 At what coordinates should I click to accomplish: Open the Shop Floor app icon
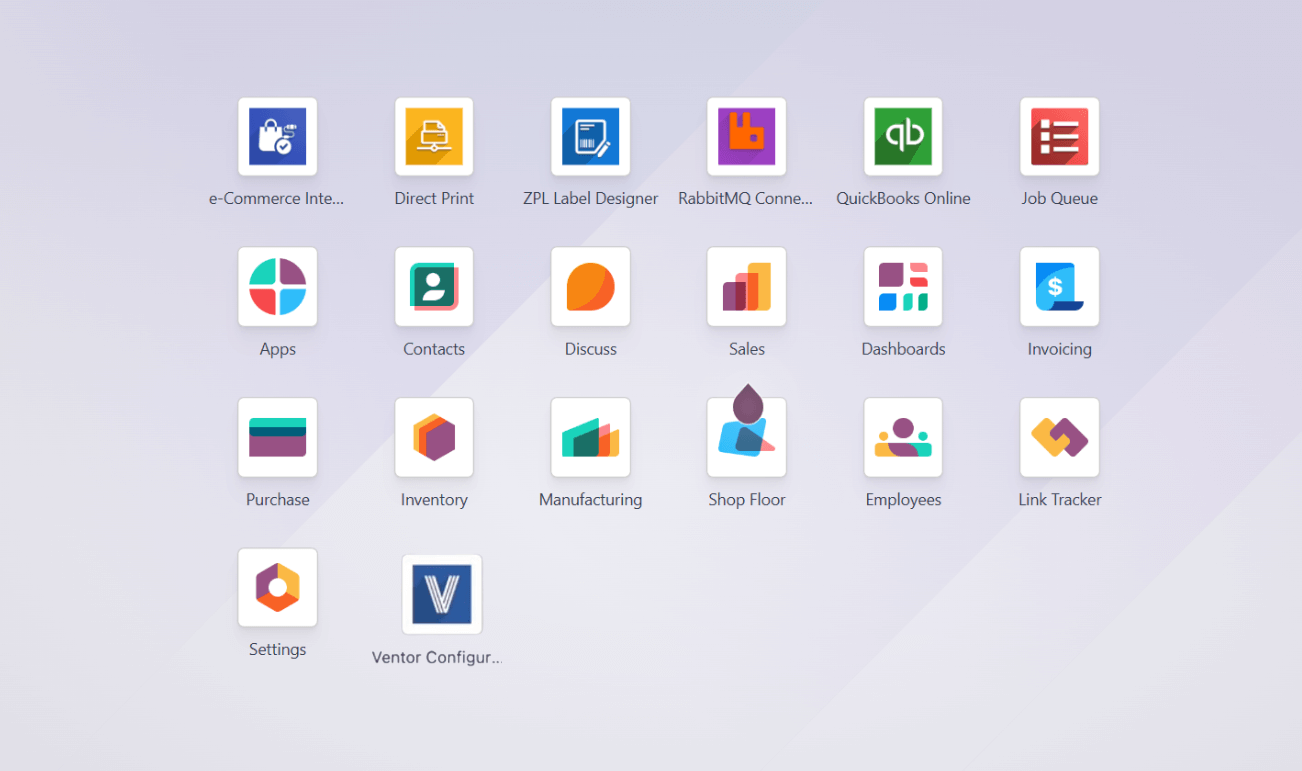click(746, 437)
